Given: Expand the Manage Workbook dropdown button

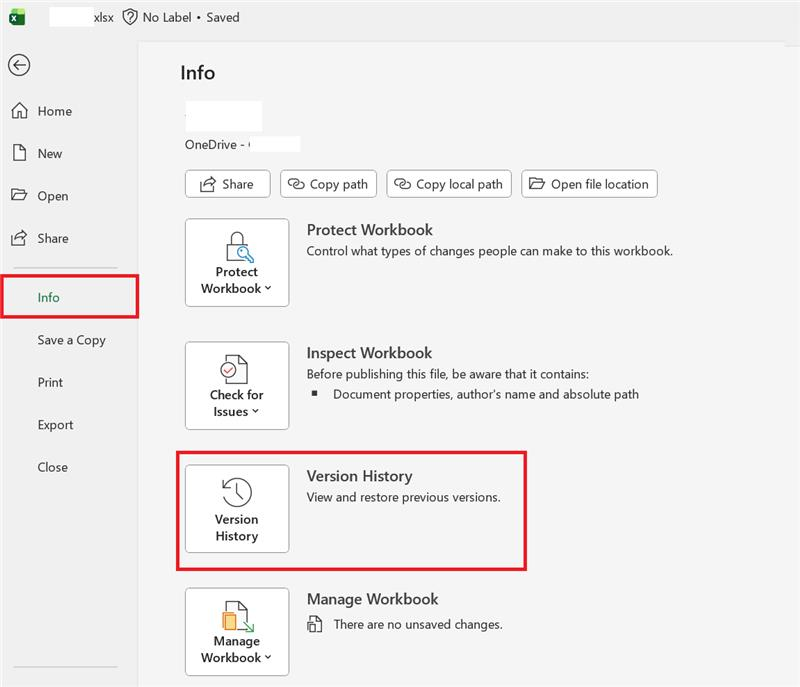Looking at the screenshot, I should click(237, 631).
